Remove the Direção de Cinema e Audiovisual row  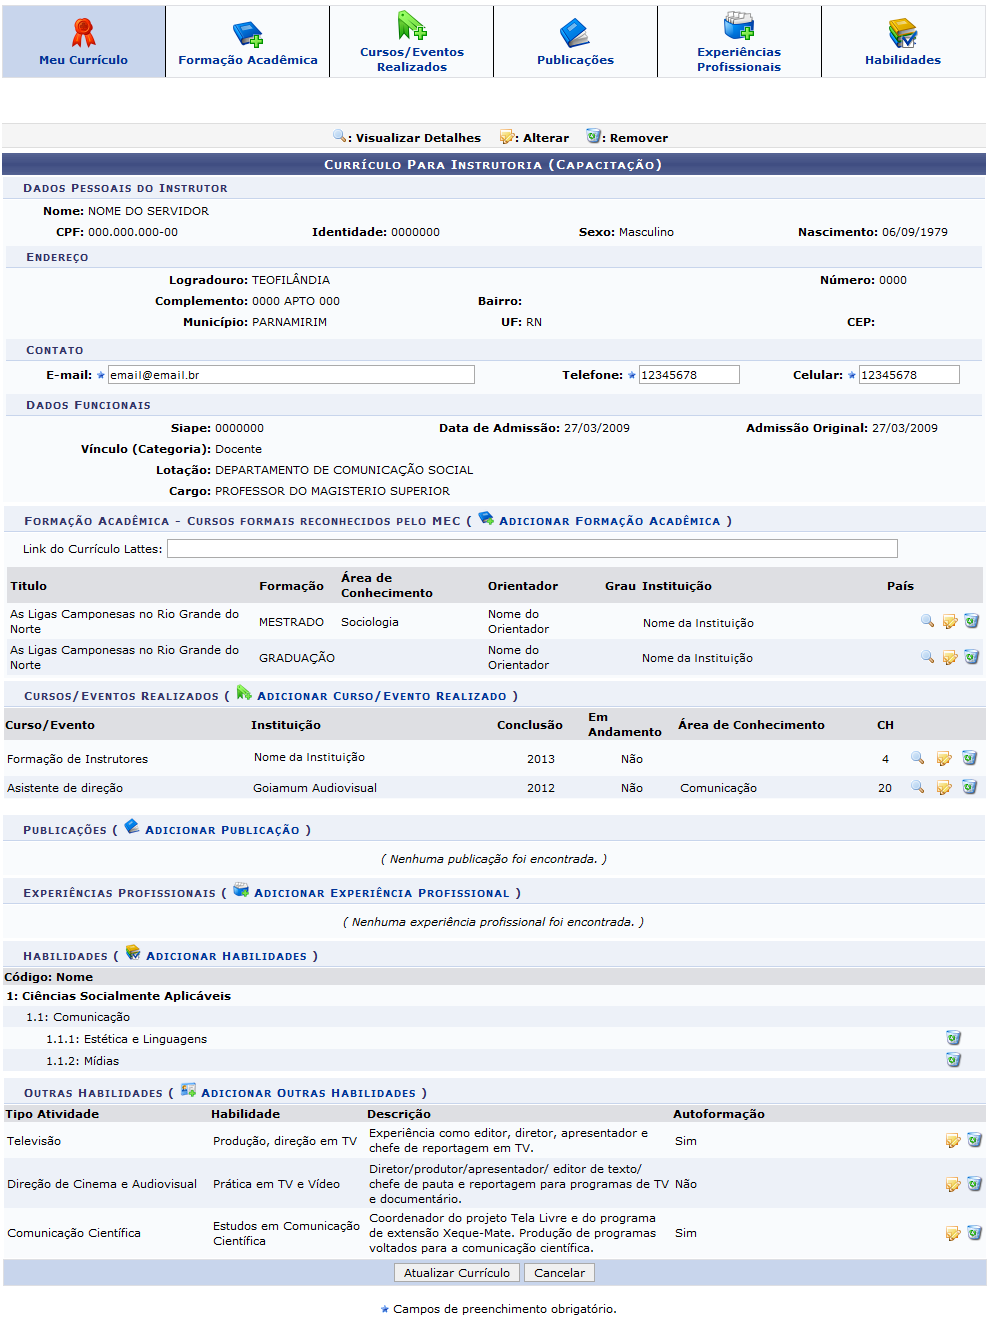974,1184
